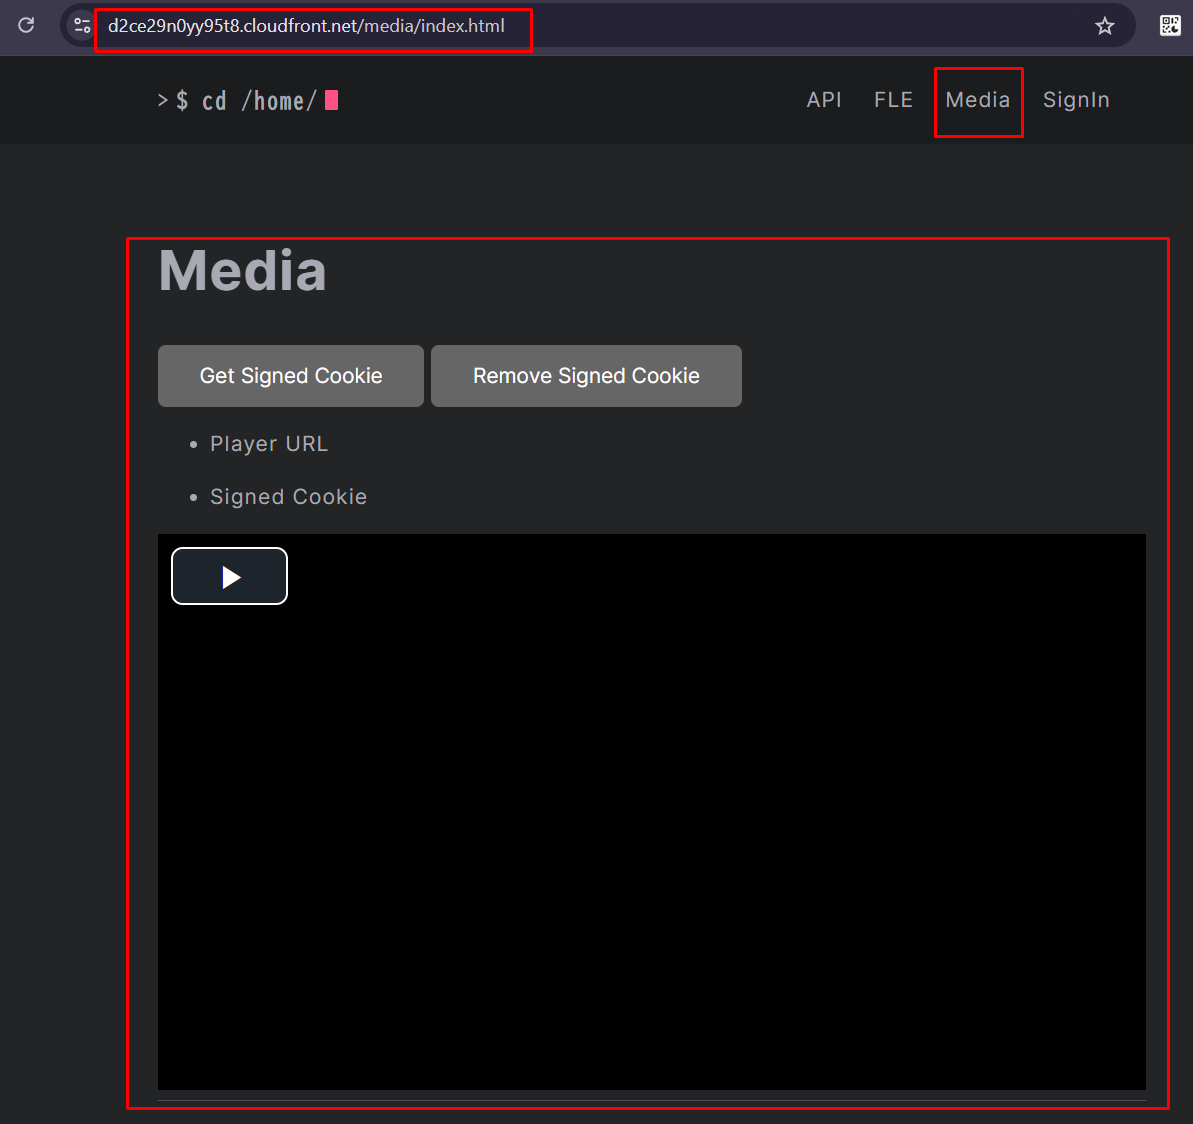
Task: Select the Media navigation tab
Action: click(x=977, y=100)
